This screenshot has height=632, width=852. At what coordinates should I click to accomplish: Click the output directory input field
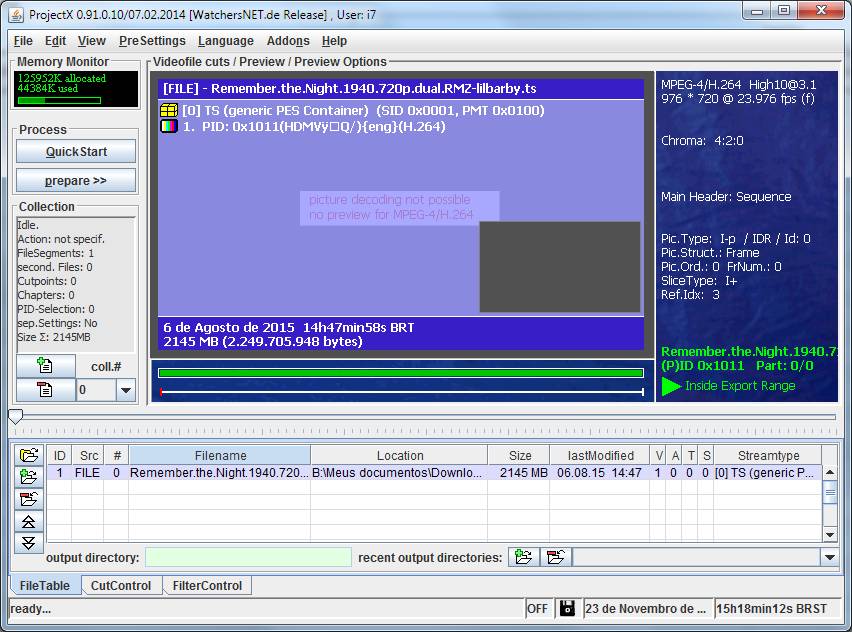coord(248,557)
